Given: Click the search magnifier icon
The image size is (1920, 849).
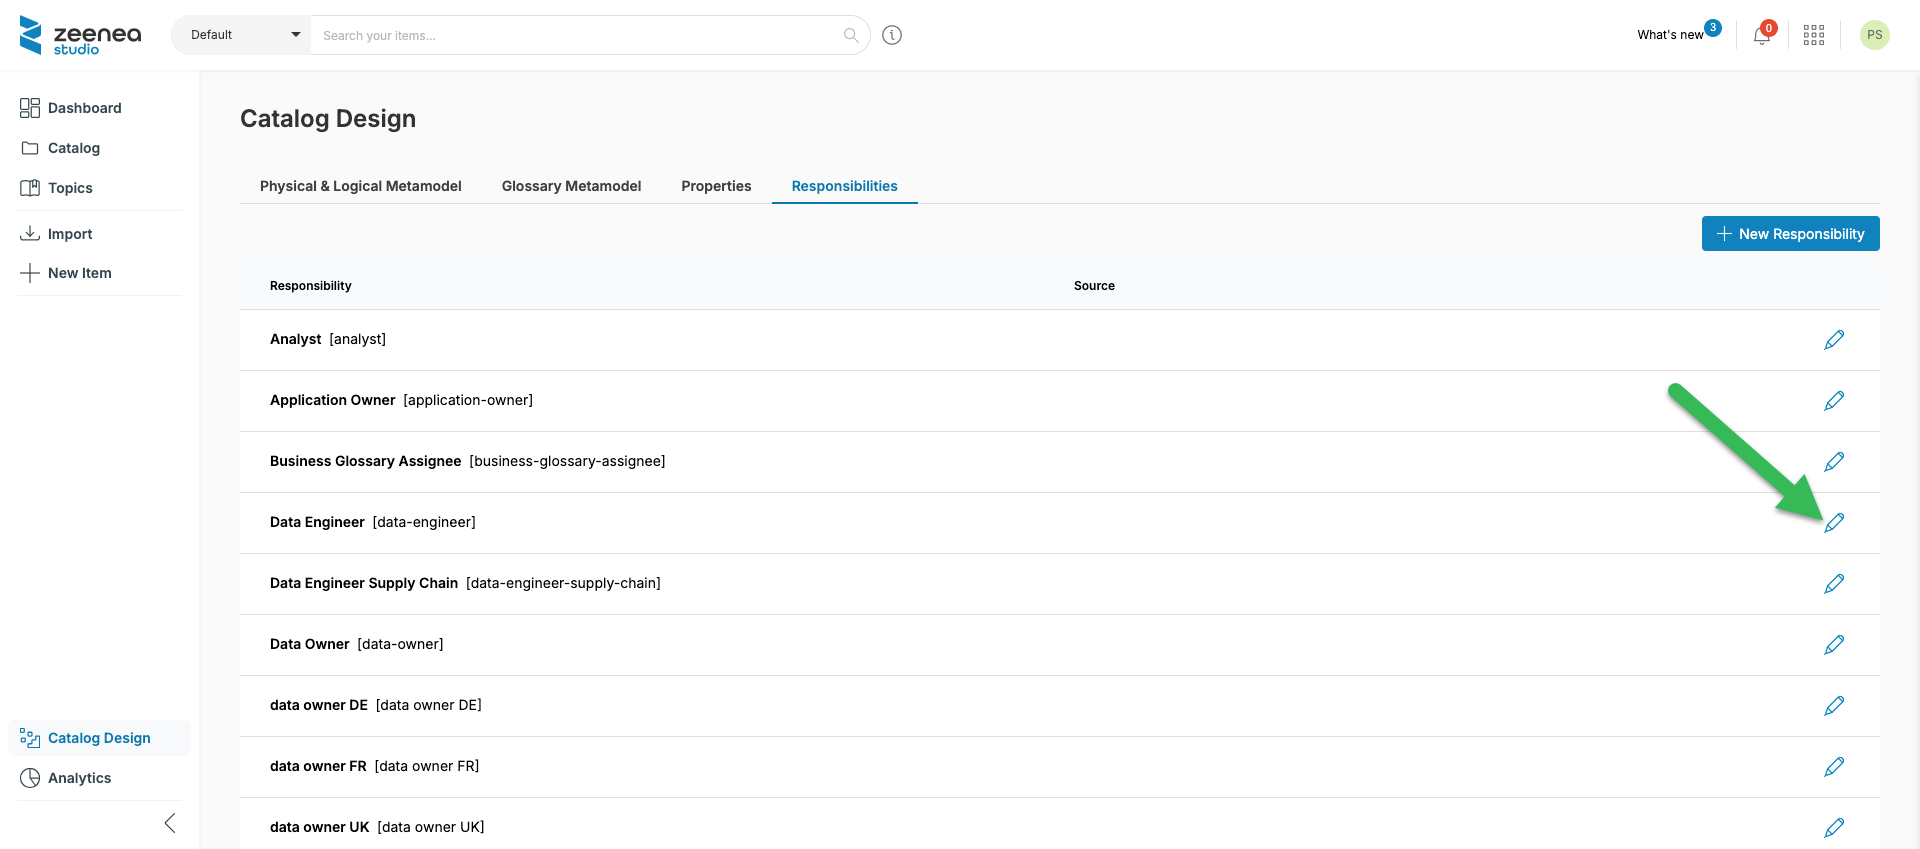Looking at the screenshot, I should [x=851, y=35].
